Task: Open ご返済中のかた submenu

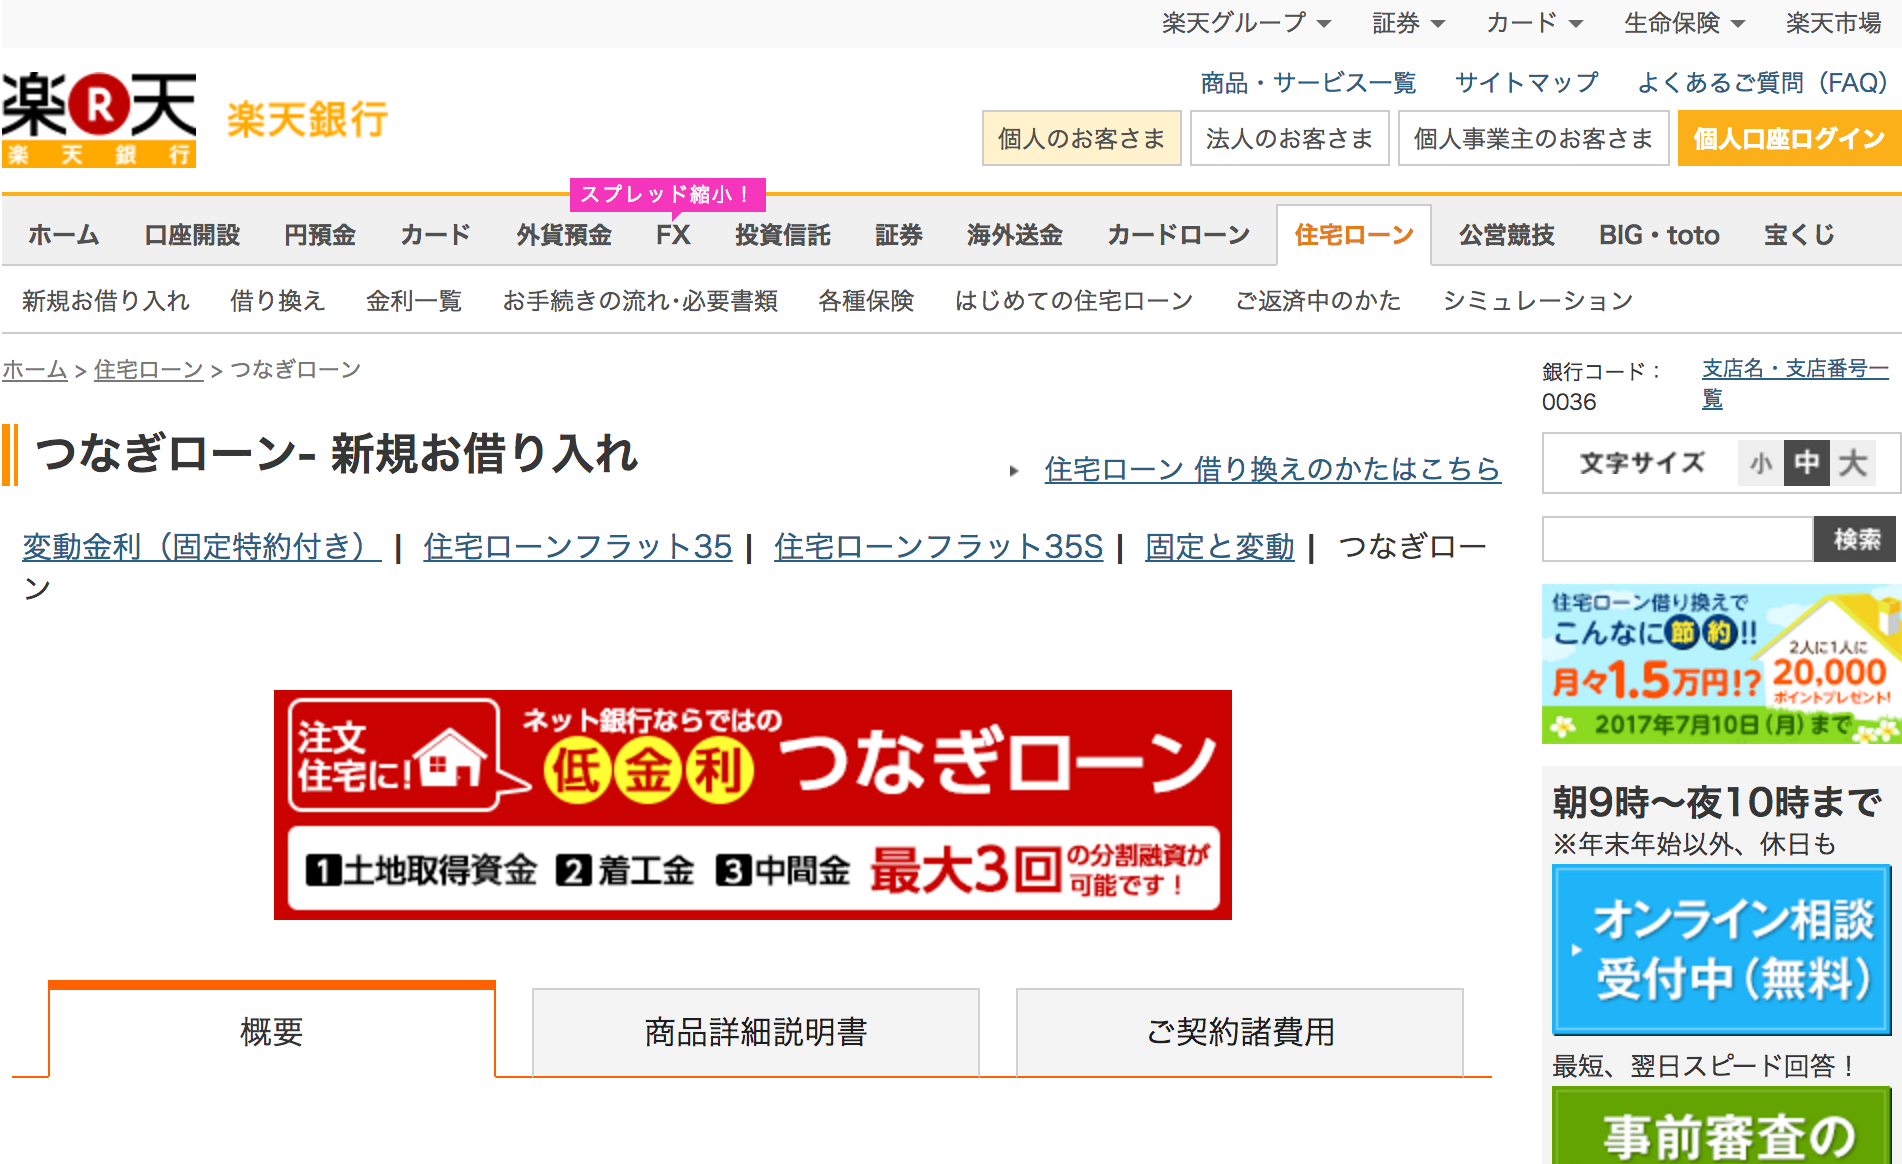Action: coord(1318,300)
